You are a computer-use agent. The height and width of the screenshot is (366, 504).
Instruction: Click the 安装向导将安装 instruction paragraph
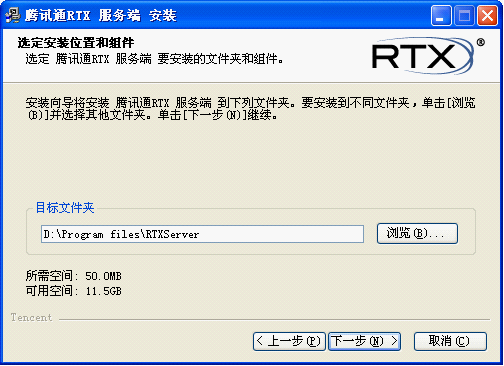click(x=250, y=109)
